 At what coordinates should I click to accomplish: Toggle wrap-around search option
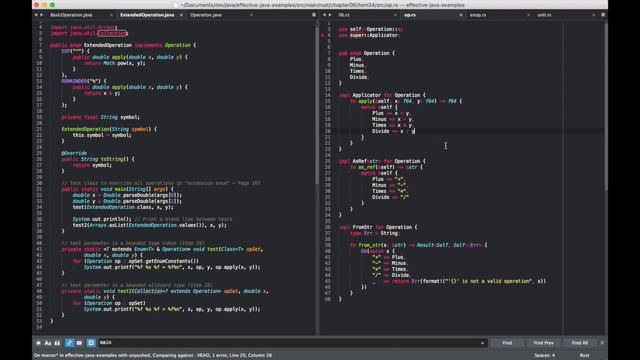[x=69, y=343]
